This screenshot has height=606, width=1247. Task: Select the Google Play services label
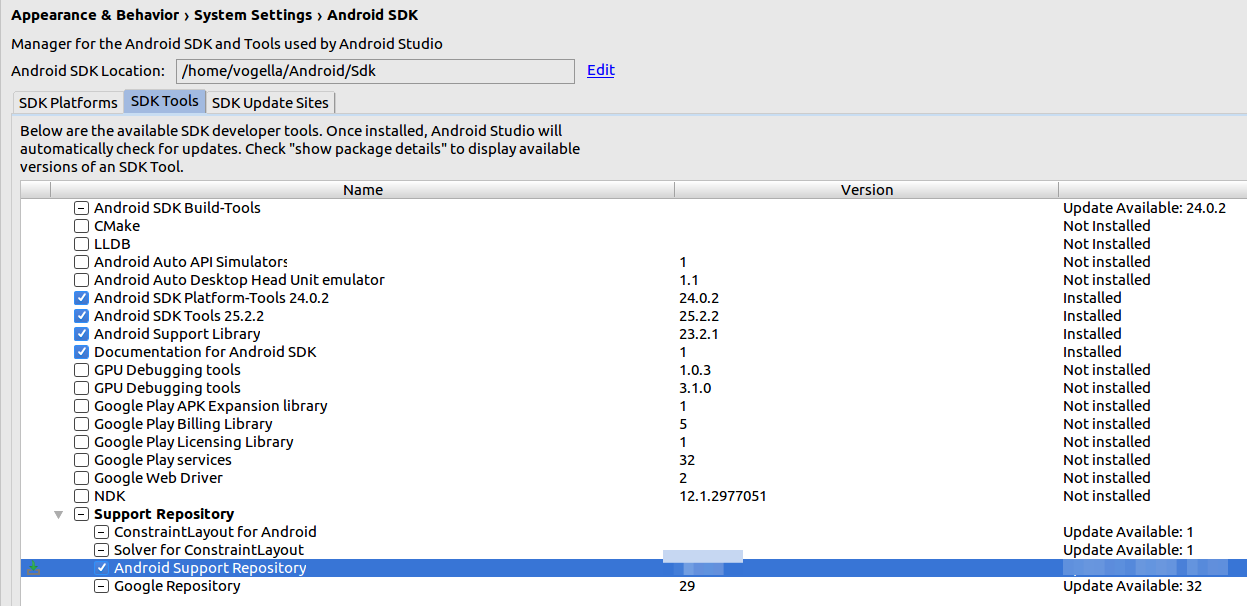(x=163, y=460)
